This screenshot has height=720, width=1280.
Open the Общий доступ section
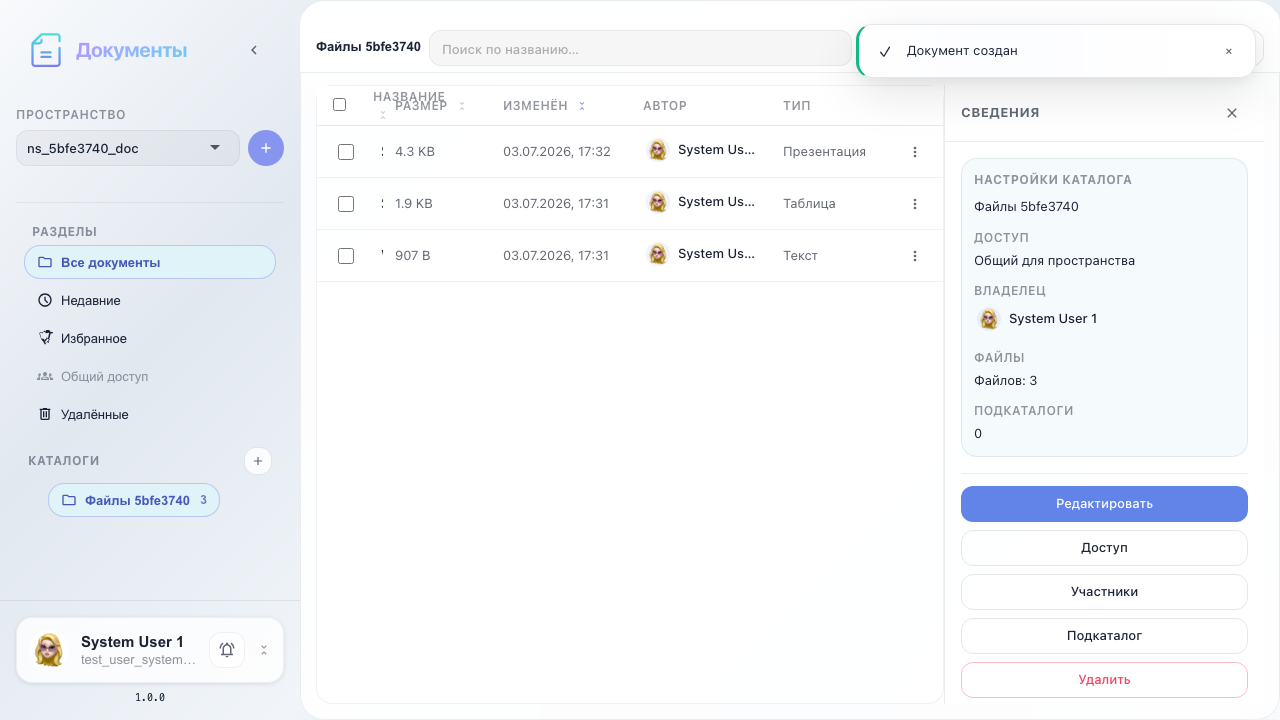click(x=150, y=376)
